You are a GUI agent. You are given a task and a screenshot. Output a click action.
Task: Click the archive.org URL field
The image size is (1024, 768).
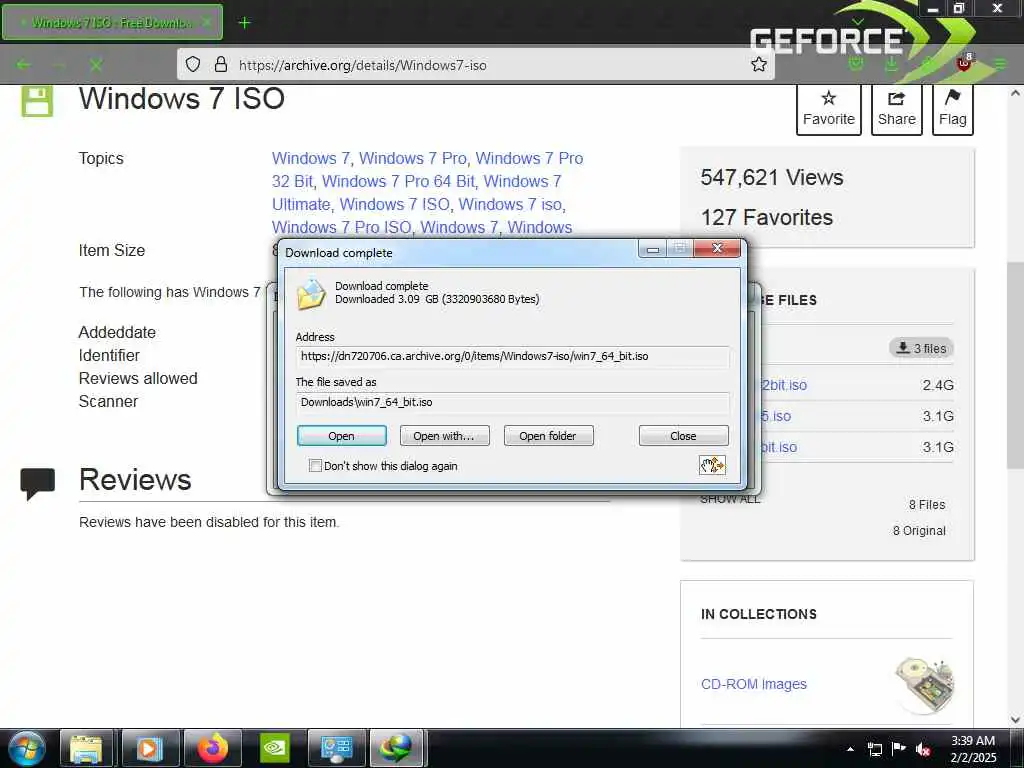coord(475,64)
